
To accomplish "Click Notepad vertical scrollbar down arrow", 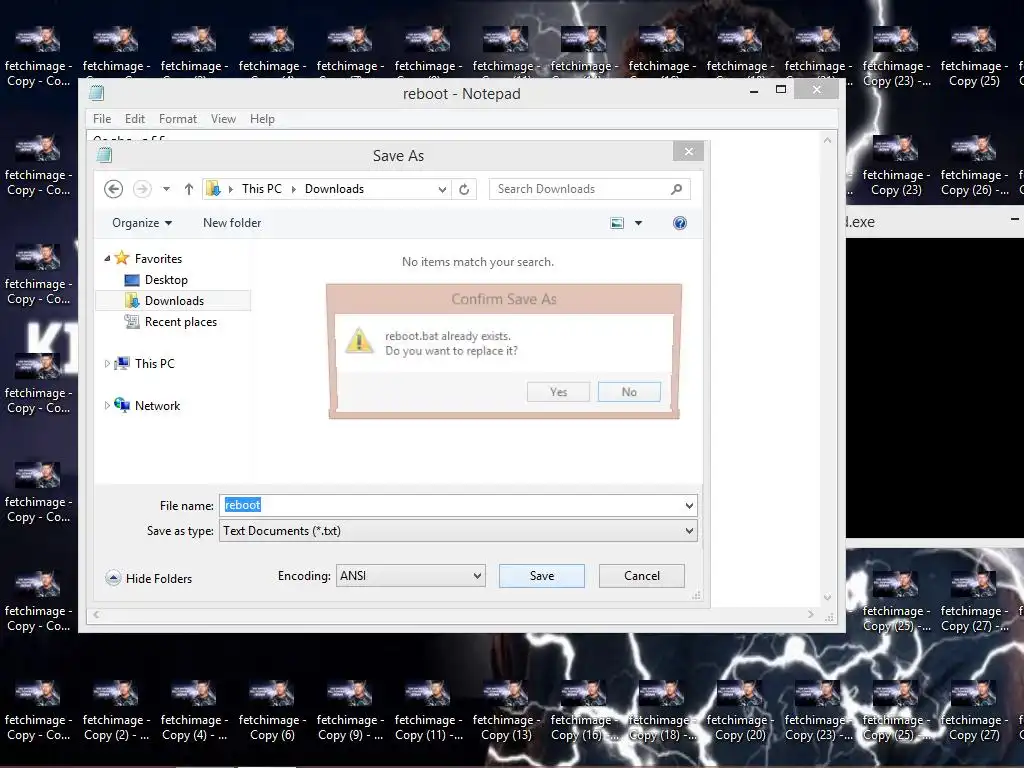I will pos(827,598).
